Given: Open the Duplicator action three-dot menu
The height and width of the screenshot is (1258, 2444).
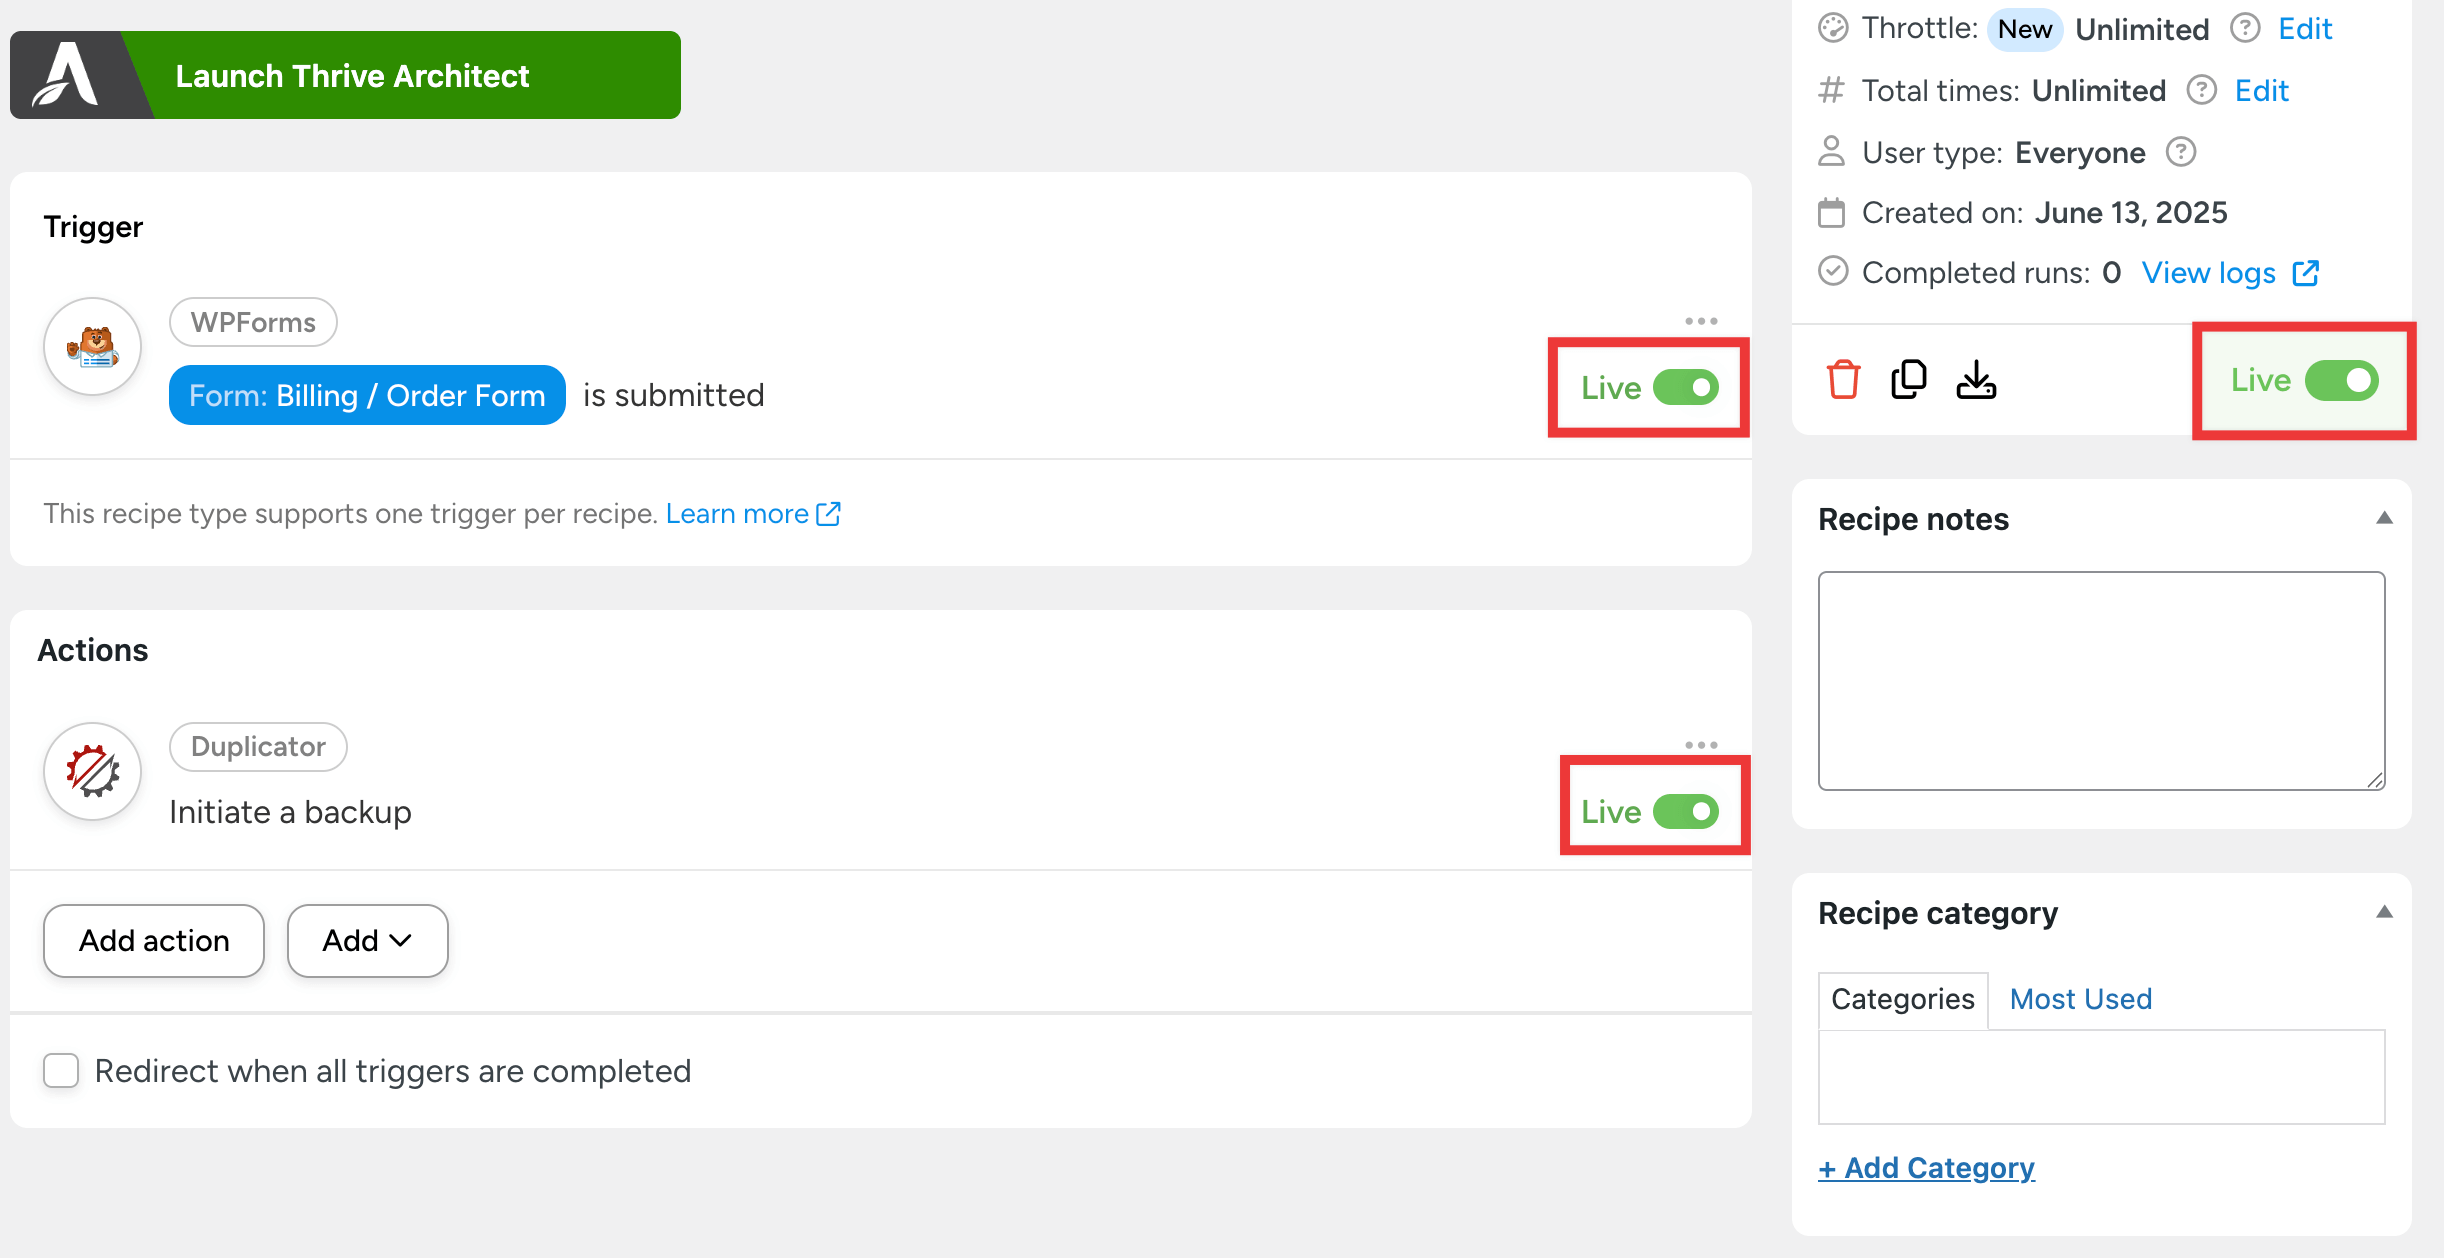Looking at the screenshot, I should (x=1701, y=745).
